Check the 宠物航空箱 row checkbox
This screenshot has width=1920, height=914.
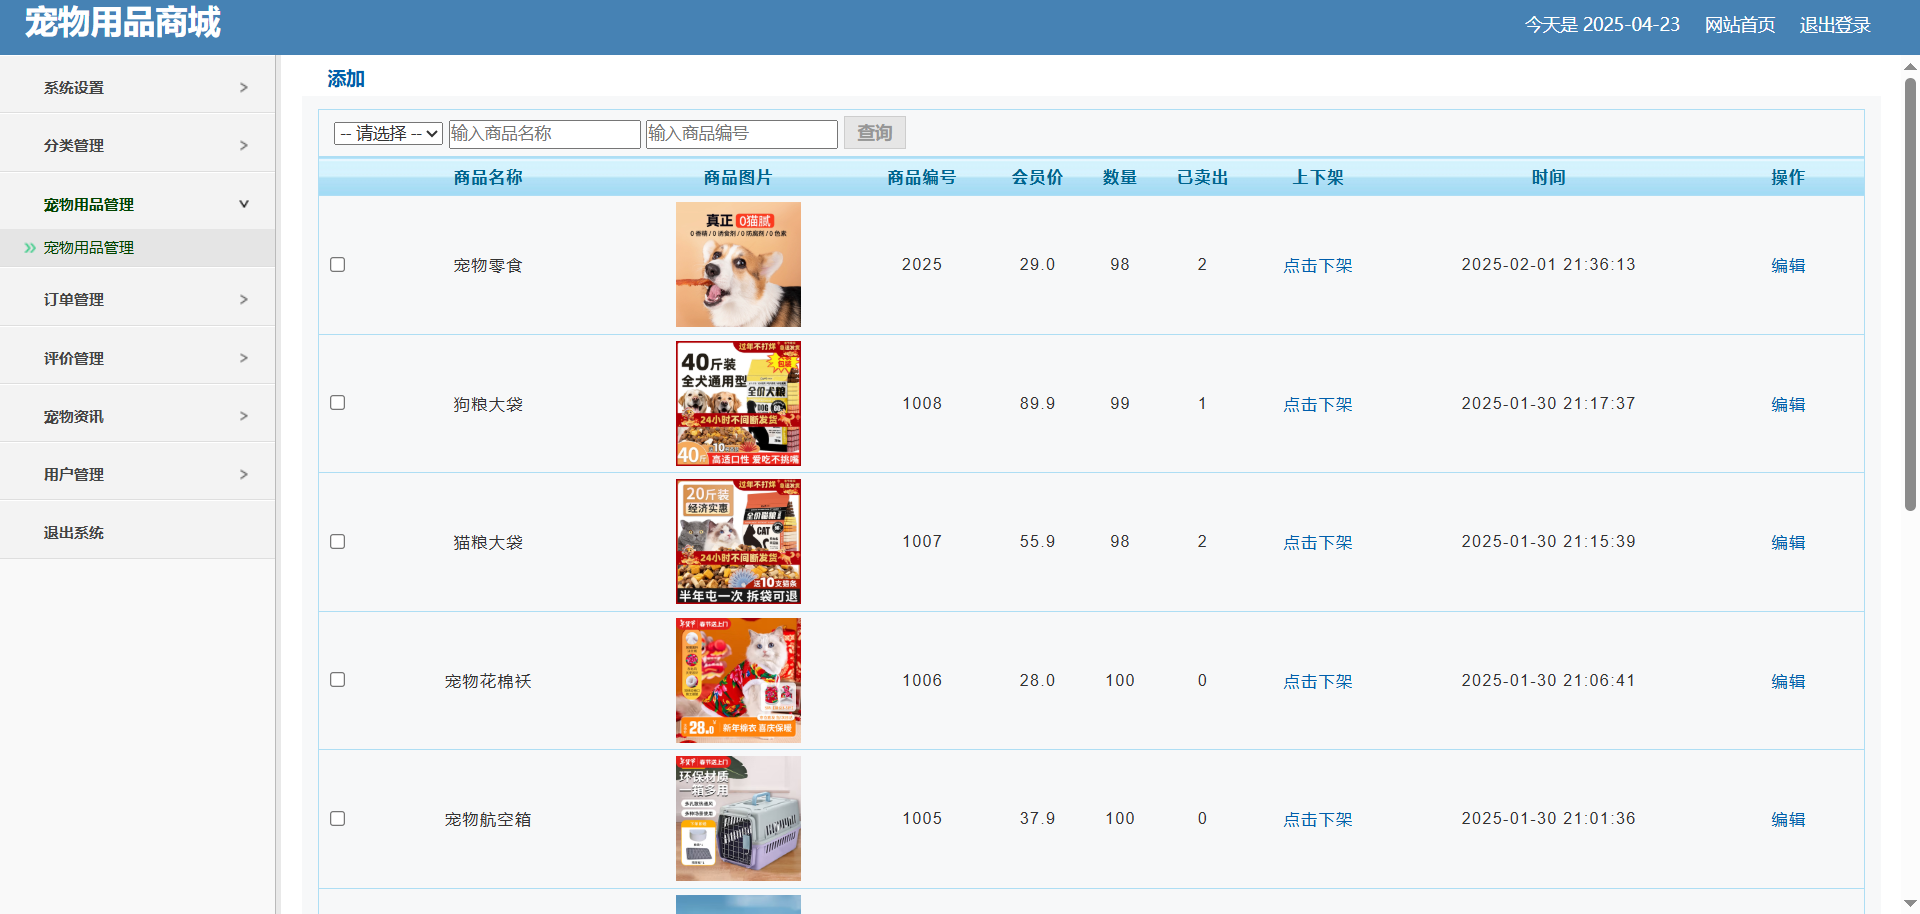coord(337,819)
